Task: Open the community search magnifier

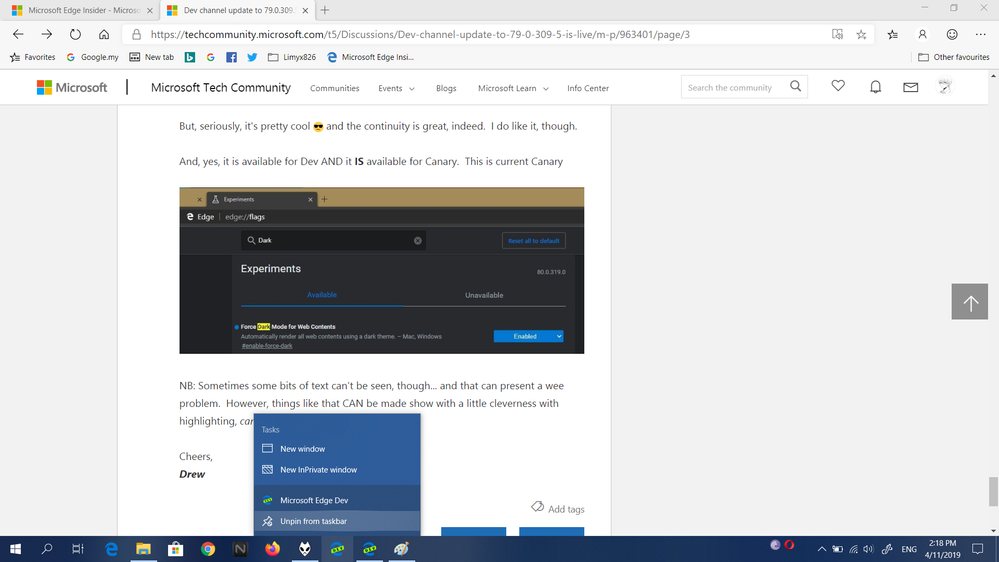Action: [795, 87]
